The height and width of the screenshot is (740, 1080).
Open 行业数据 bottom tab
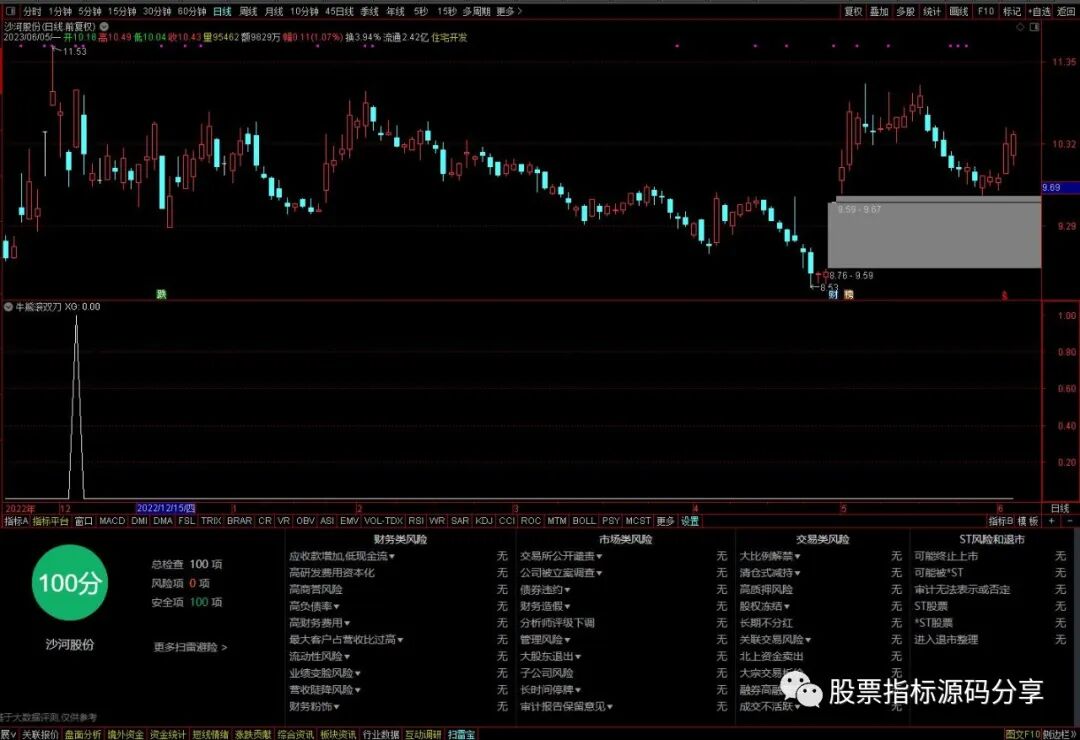(x=381, y=734)
